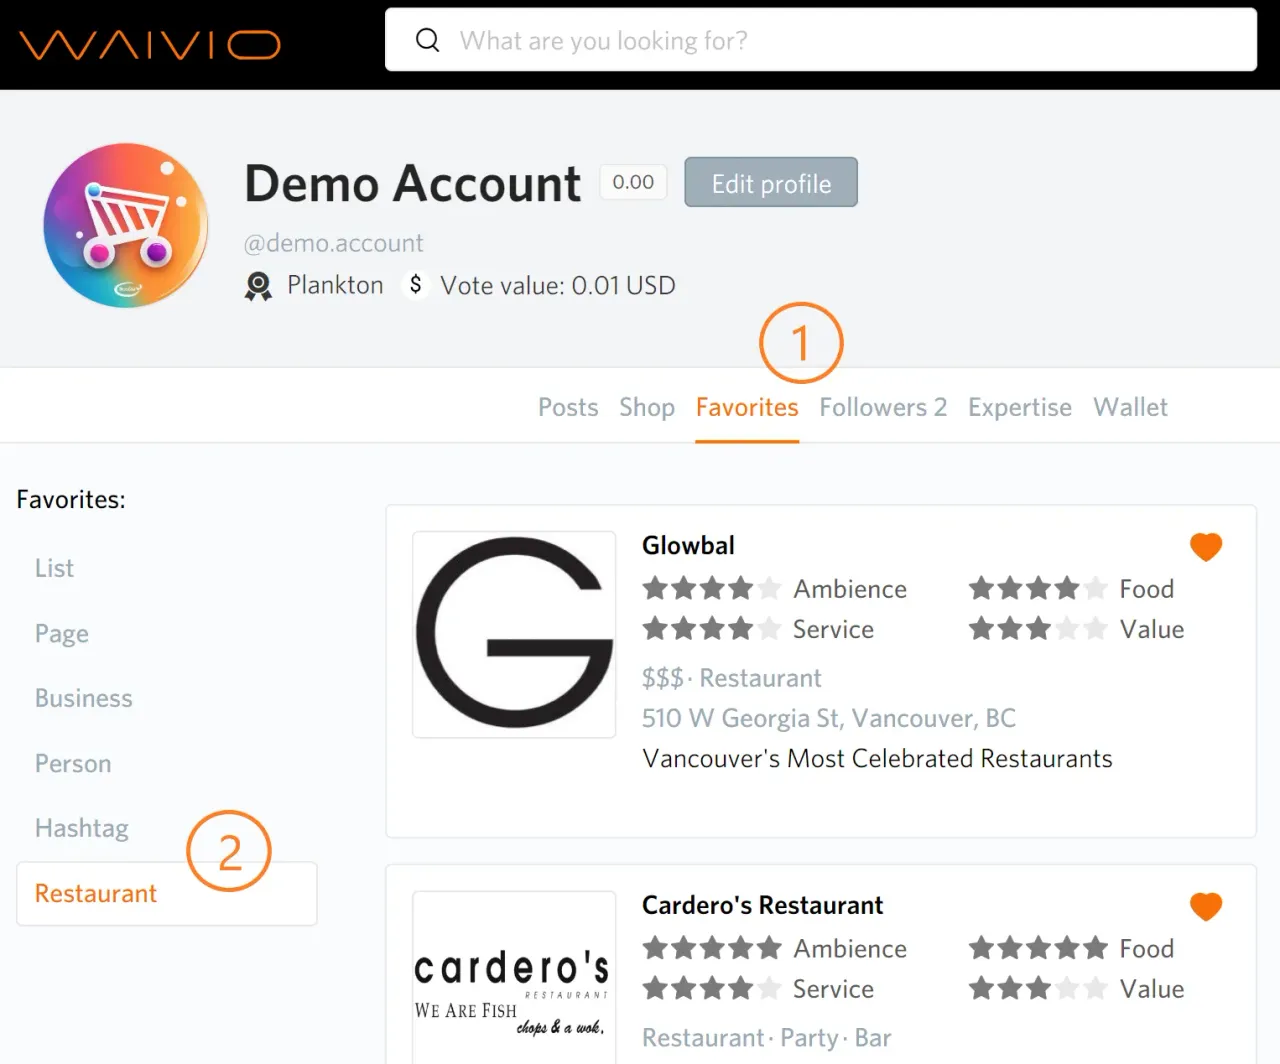Click 'Vancouver's Most Celebrated Restaurants' description
Screen dimensions: 1280x1064
[x=877, y=758]
